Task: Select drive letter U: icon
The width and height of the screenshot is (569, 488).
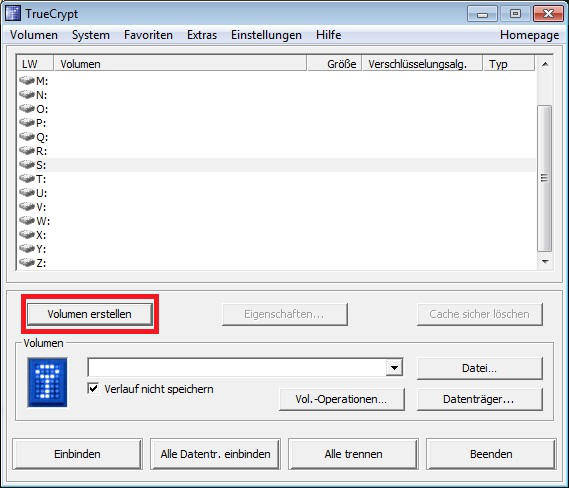Action: click(27, 192)
